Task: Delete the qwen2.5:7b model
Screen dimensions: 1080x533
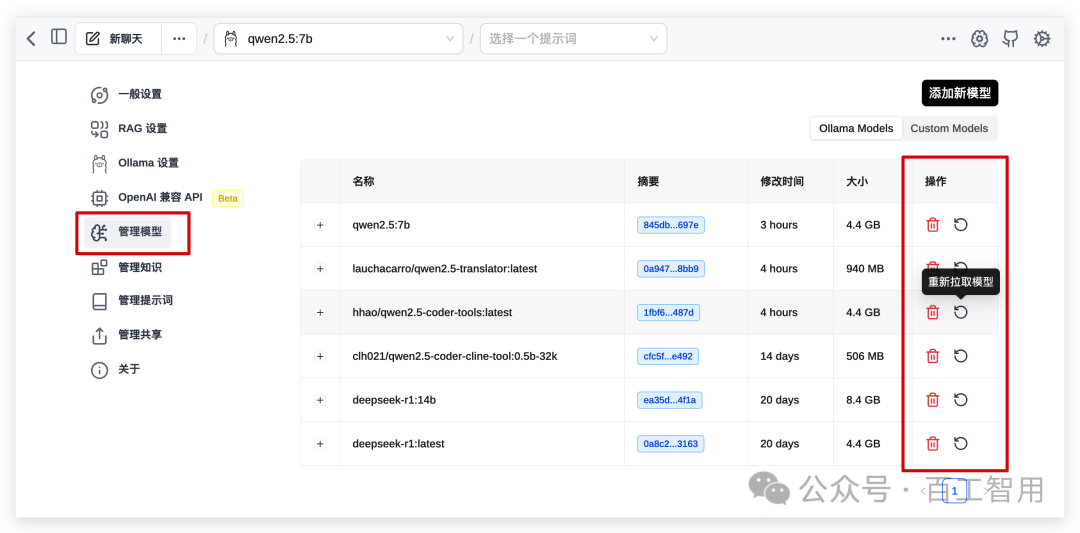Action: click(x=933, y=224)
